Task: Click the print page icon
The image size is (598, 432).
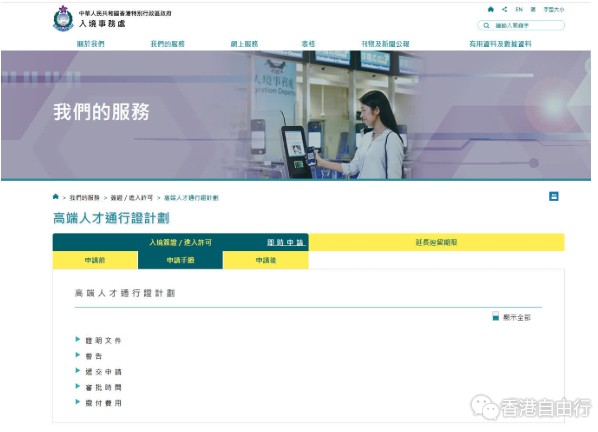Action: [x=554, y=196]
